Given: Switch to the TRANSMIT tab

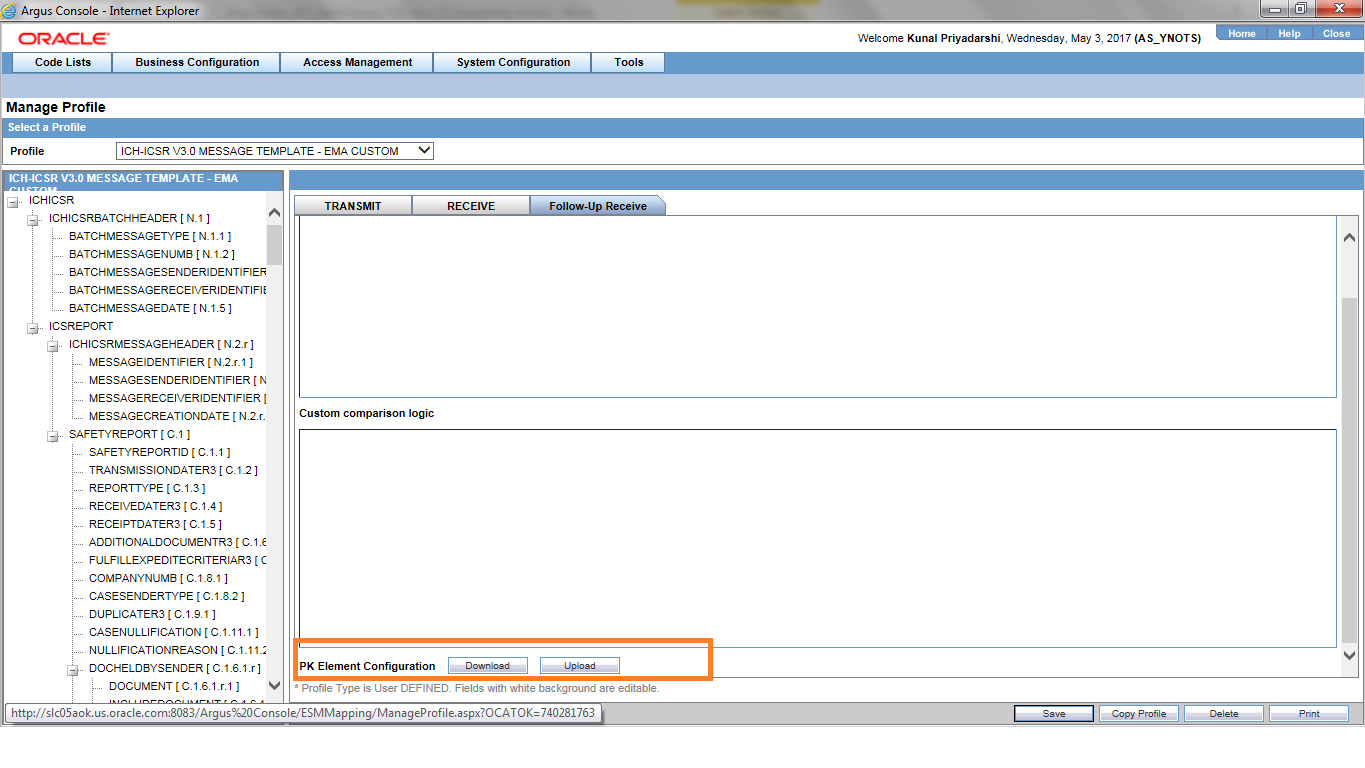Looking at the screenshot, I should [353, 206].
